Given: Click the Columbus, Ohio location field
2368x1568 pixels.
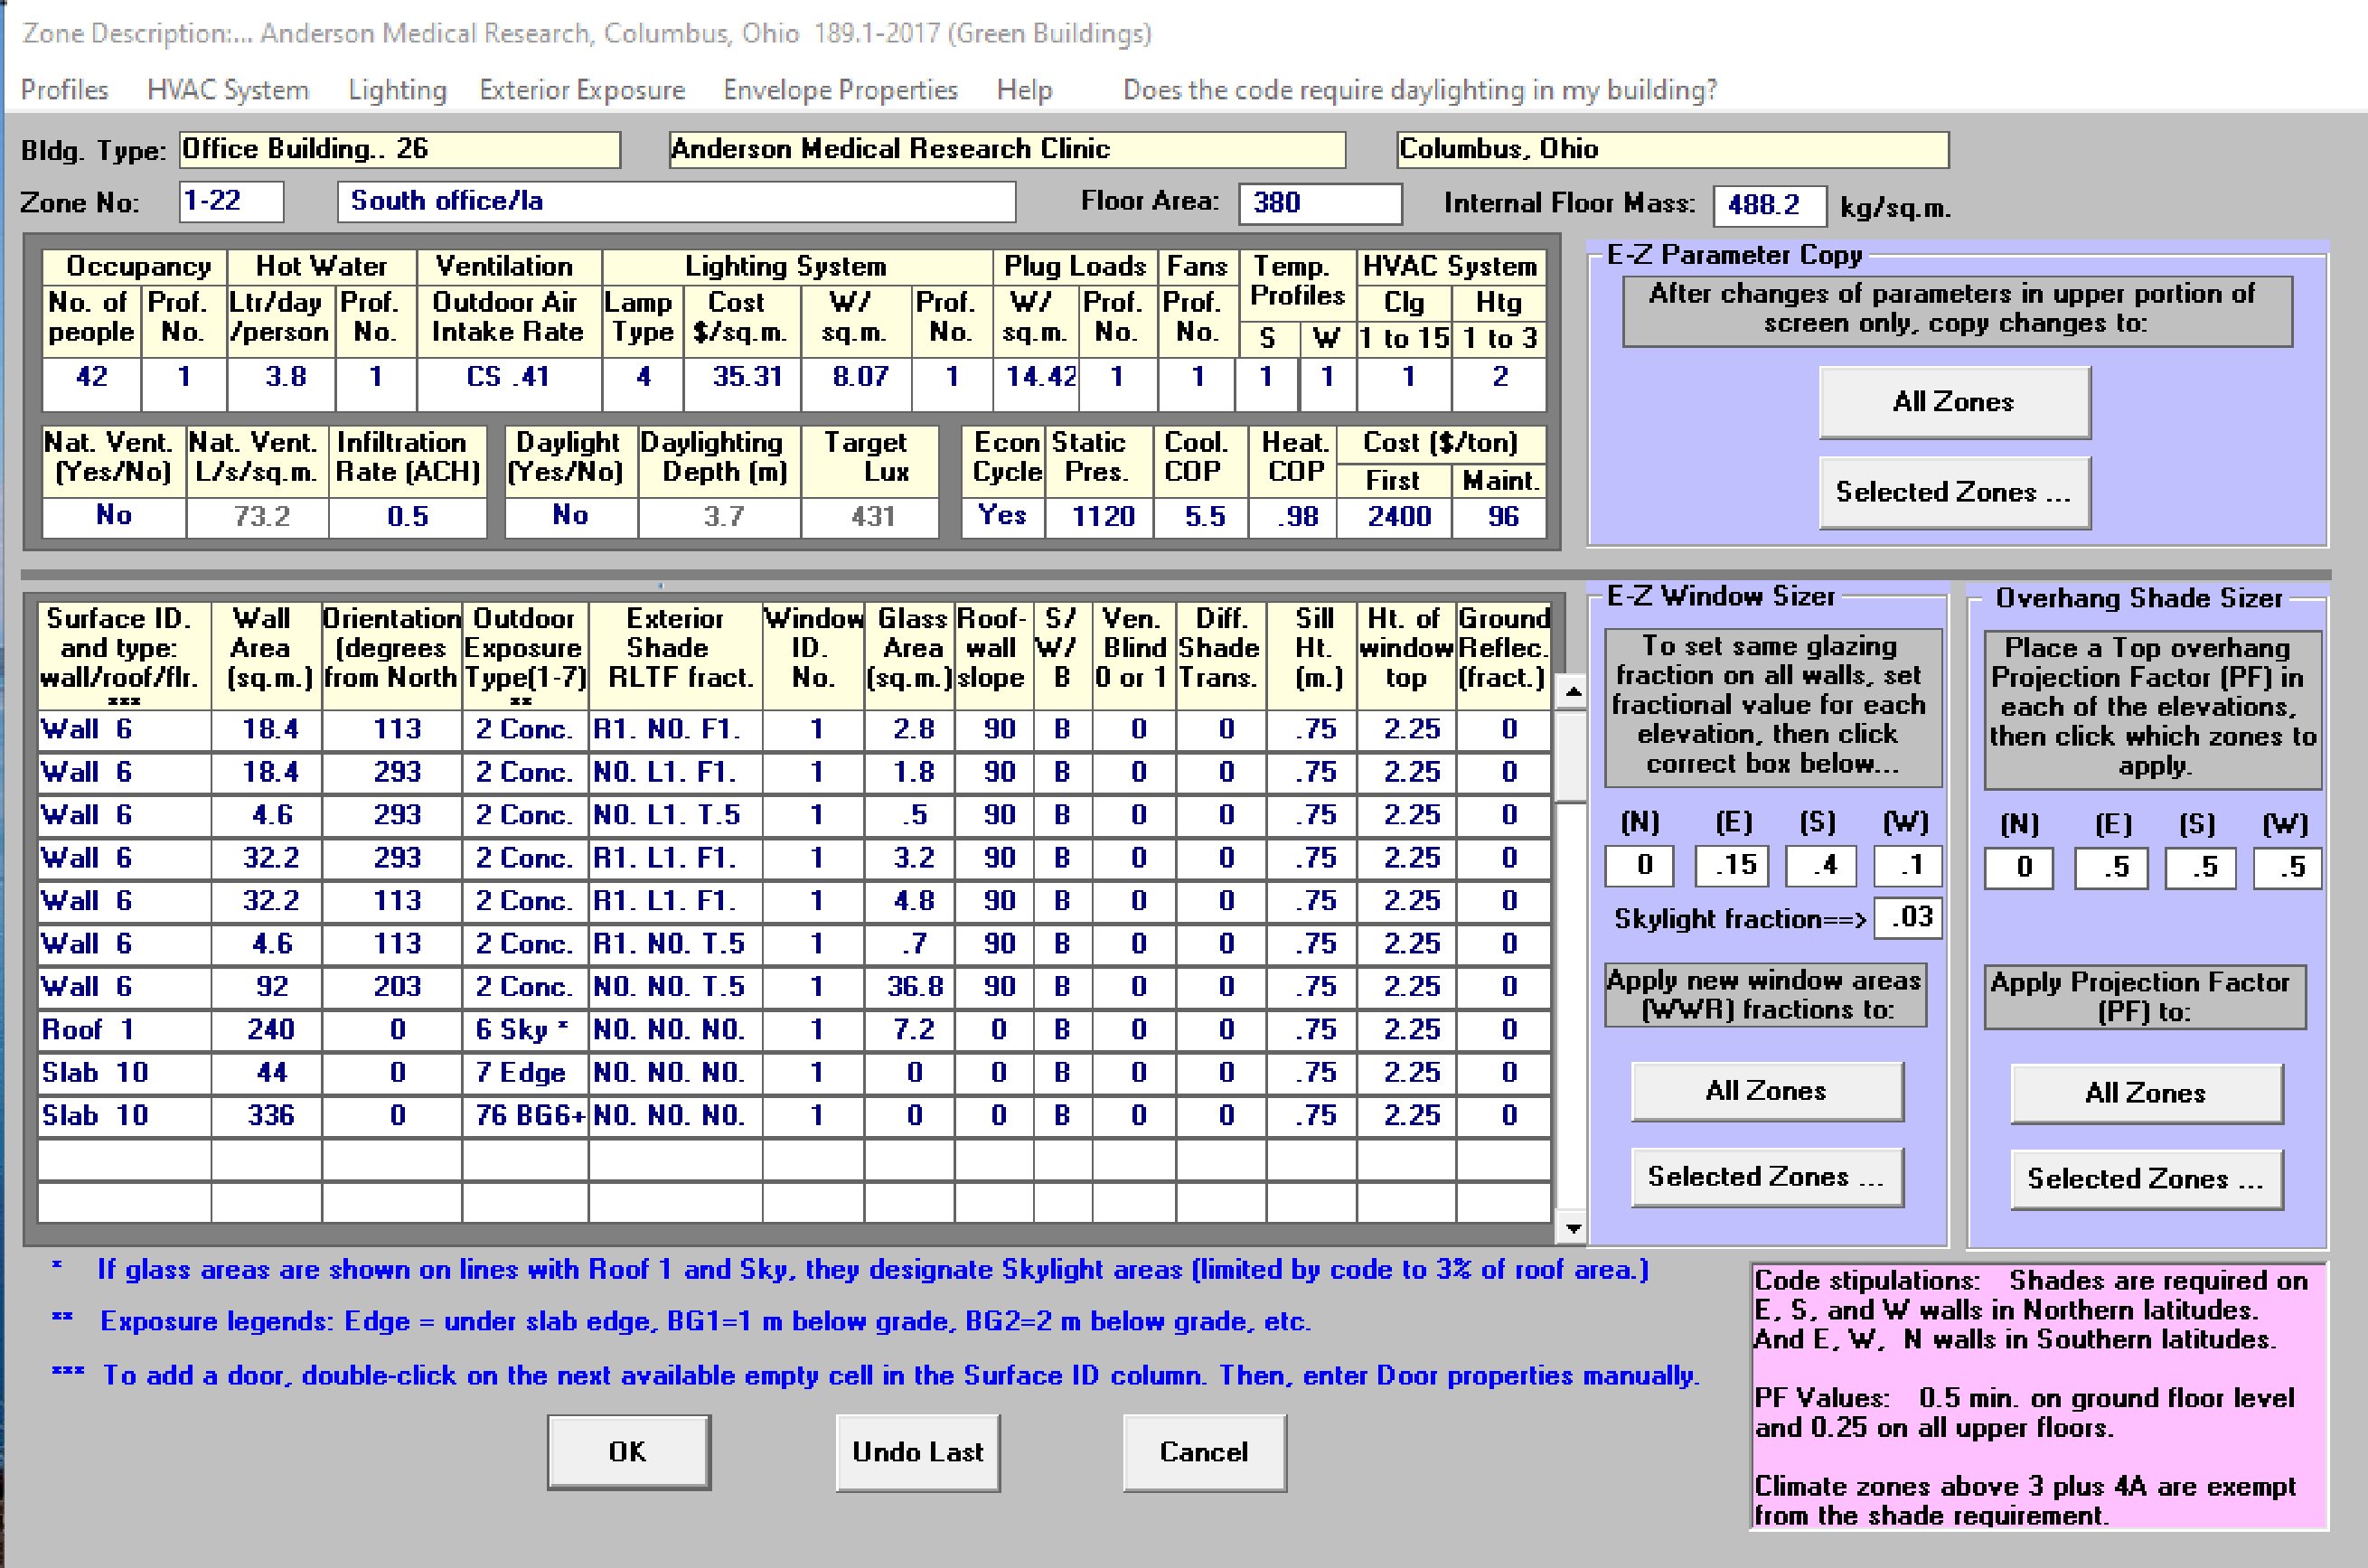Looking at the screenshot, I should [1672, 150].
